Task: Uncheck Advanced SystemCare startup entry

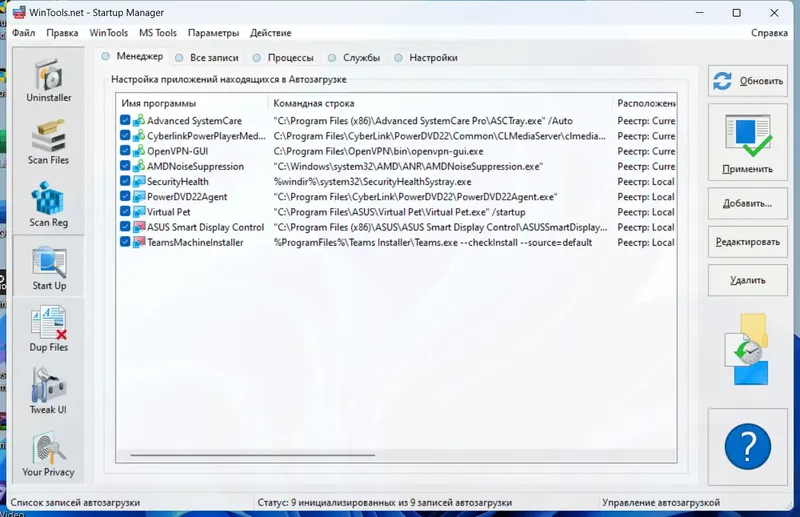Action: coord(125,120)
